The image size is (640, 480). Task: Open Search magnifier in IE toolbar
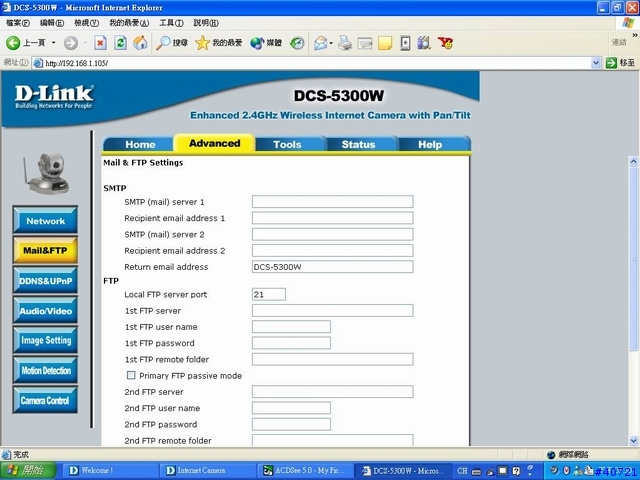point(163,42)
